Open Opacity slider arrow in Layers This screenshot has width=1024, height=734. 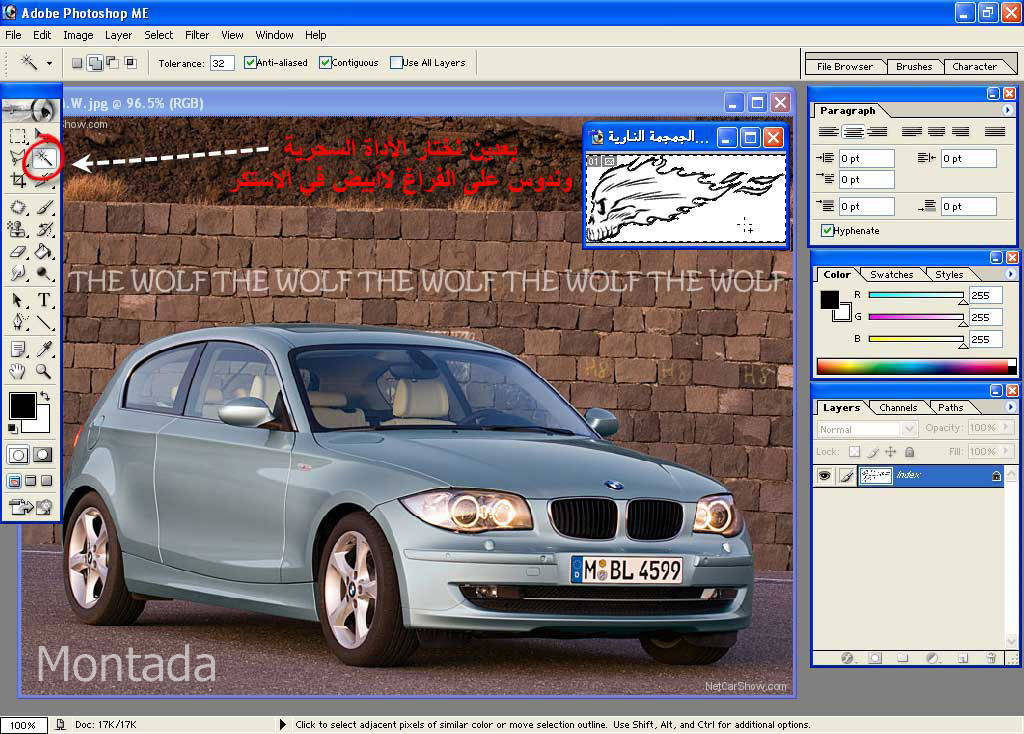click(x=1006, y=427)
